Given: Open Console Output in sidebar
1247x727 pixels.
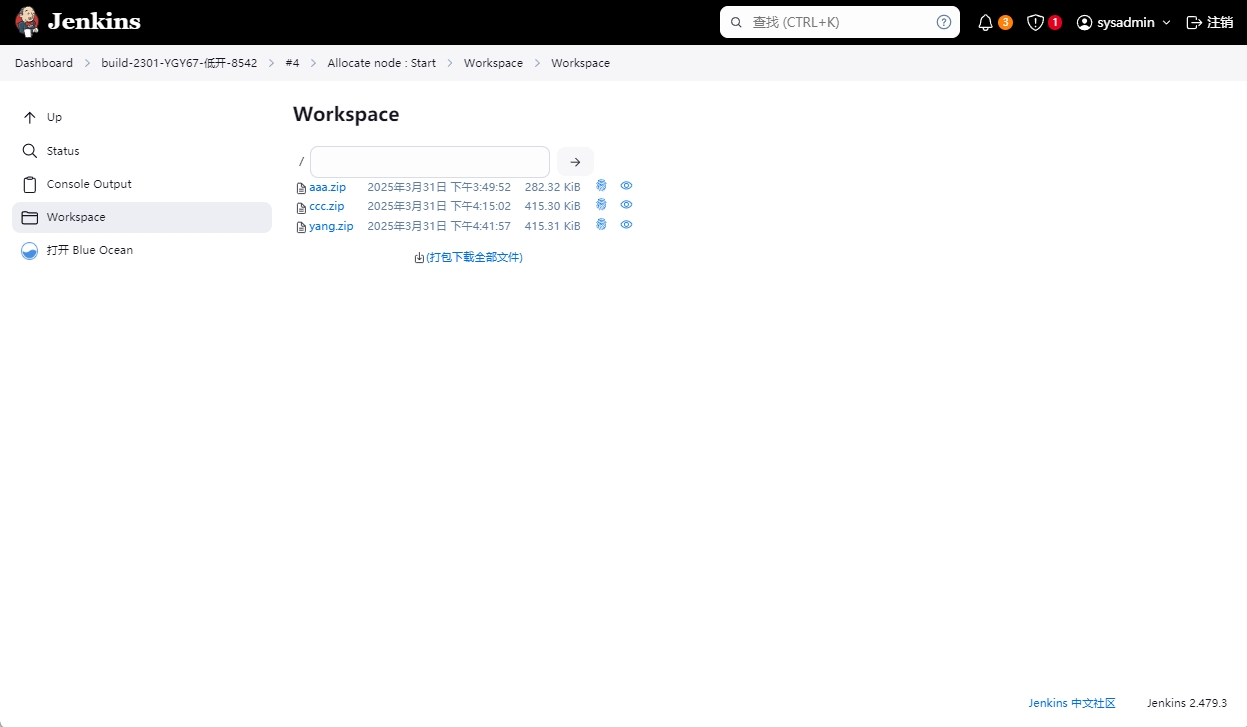Looking at the screenshot, I should coord(142,184).
